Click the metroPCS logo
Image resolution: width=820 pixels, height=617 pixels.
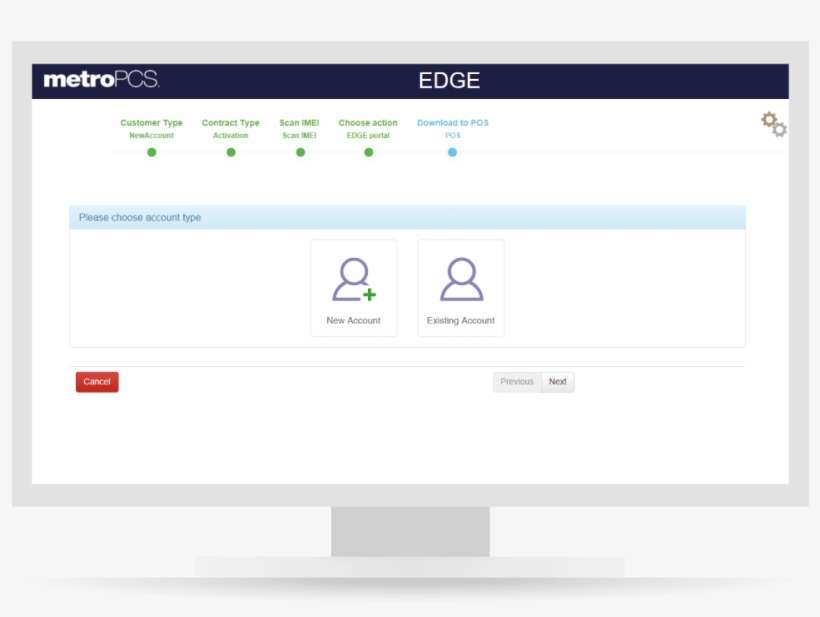tap(101, 81)
